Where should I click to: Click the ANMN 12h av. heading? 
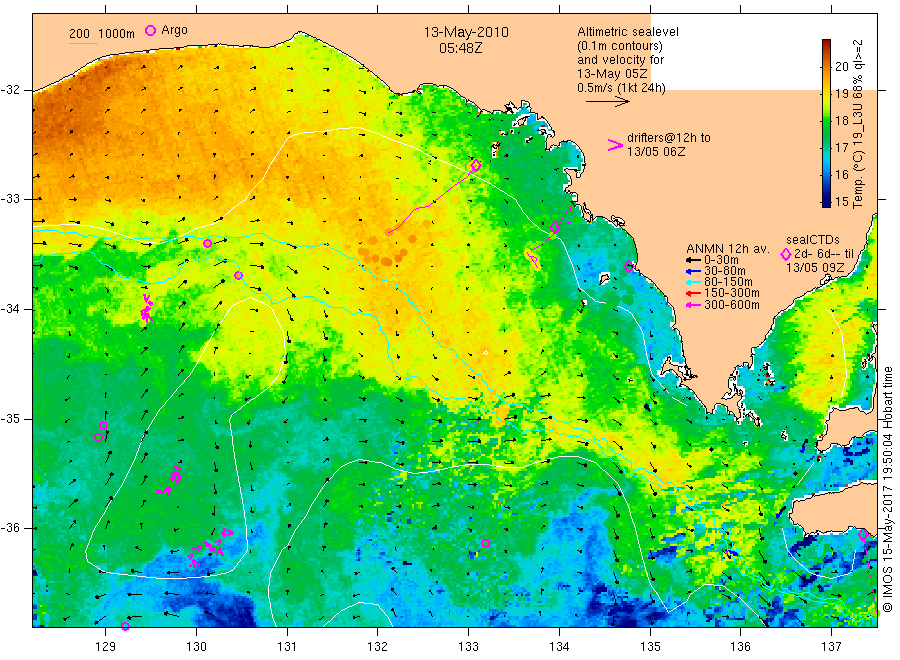pyautogui.click(x=728, y=249)
